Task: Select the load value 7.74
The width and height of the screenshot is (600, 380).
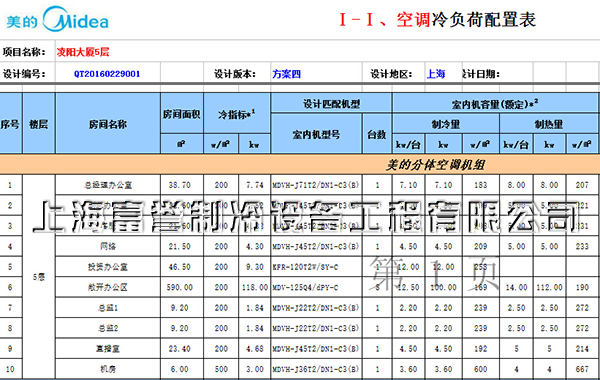Action: [255, 185]
